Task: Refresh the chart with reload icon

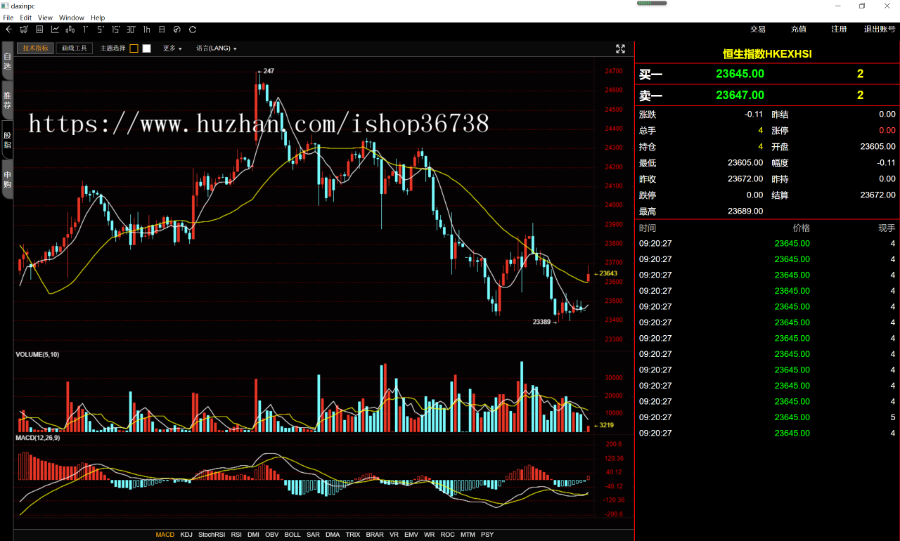Action: click(x=192, y=29)
